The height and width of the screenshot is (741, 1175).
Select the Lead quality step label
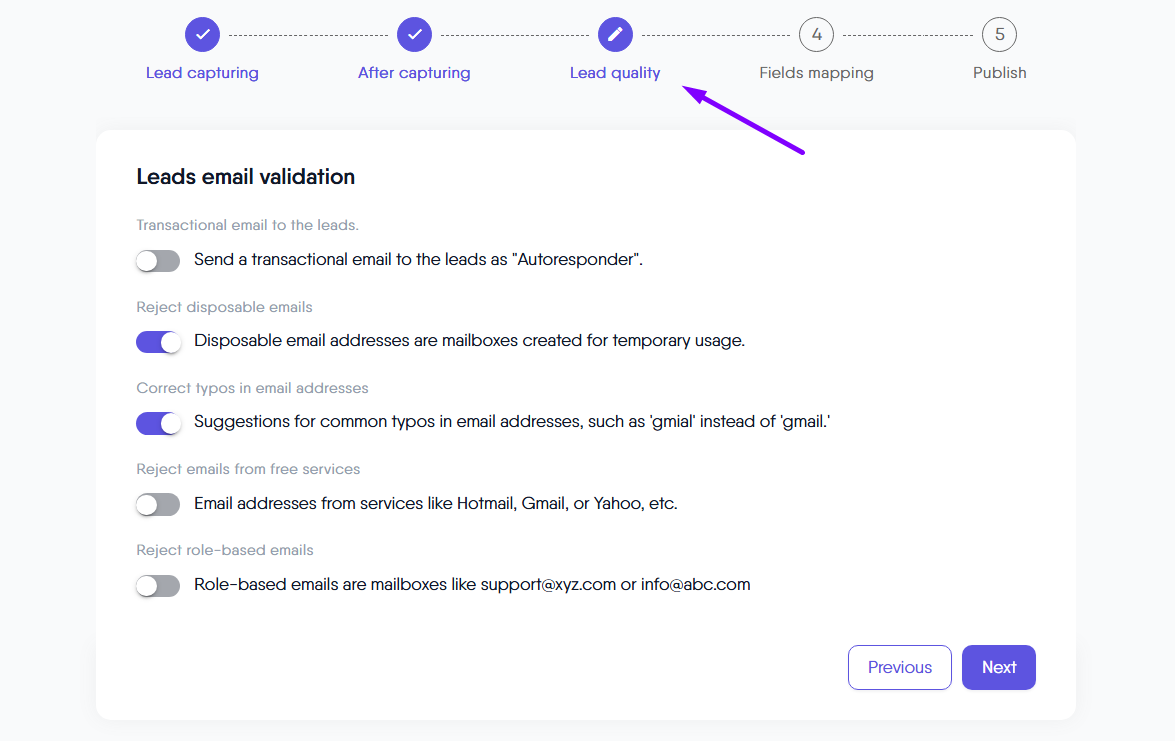tap(615, 73)
